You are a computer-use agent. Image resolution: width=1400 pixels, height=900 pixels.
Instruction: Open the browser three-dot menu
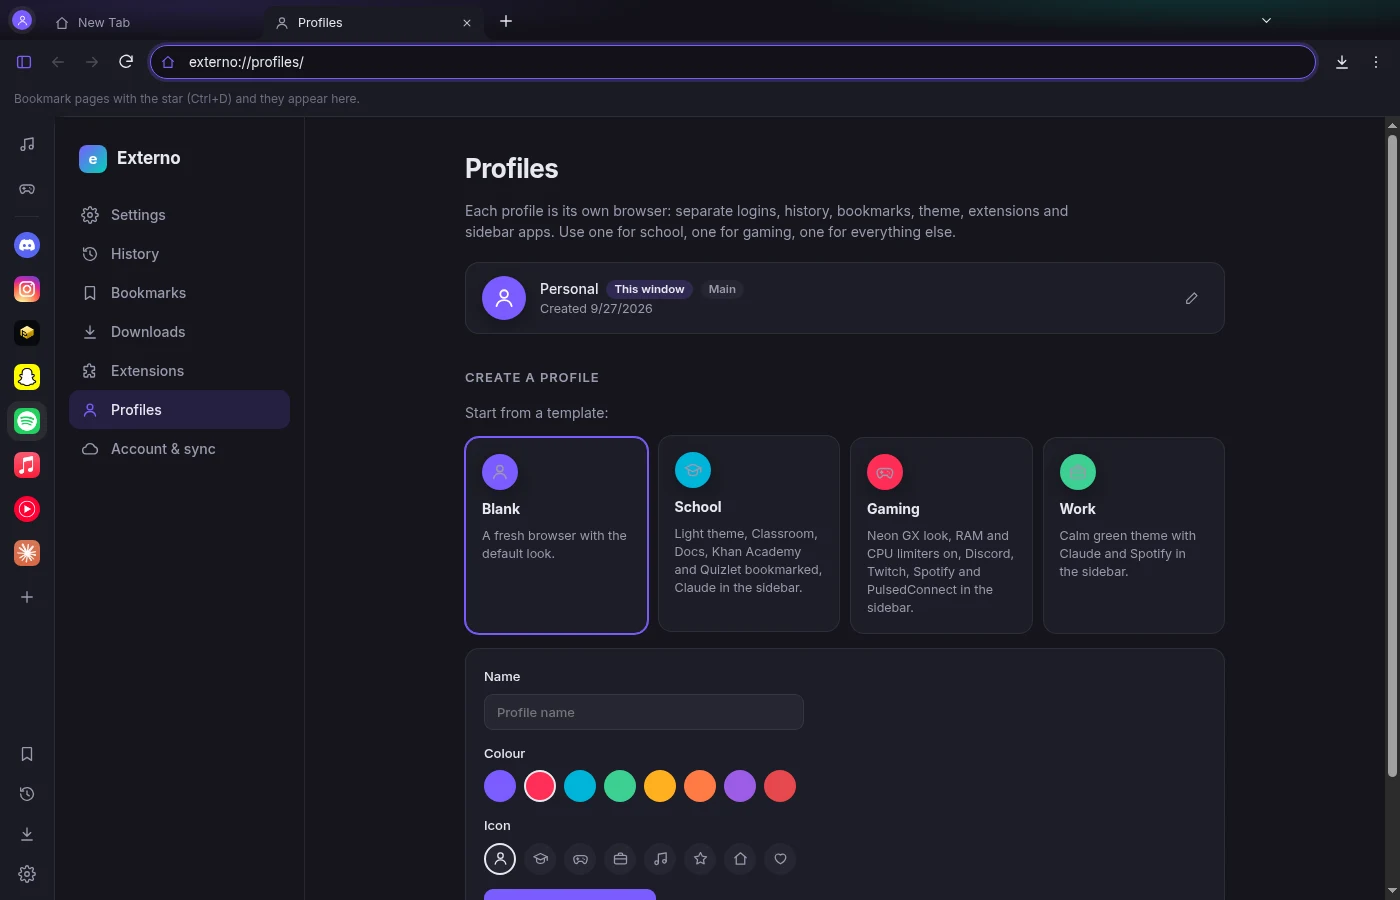coord(1376,62)
